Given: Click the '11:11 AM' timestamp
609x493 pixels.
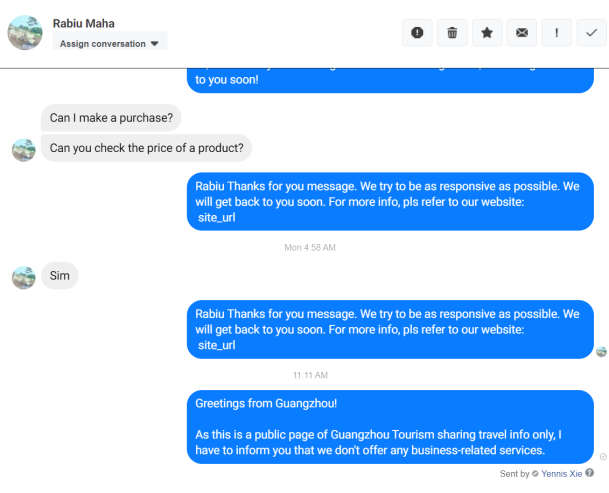Looking at the screenshot, I should coord(309,375).
